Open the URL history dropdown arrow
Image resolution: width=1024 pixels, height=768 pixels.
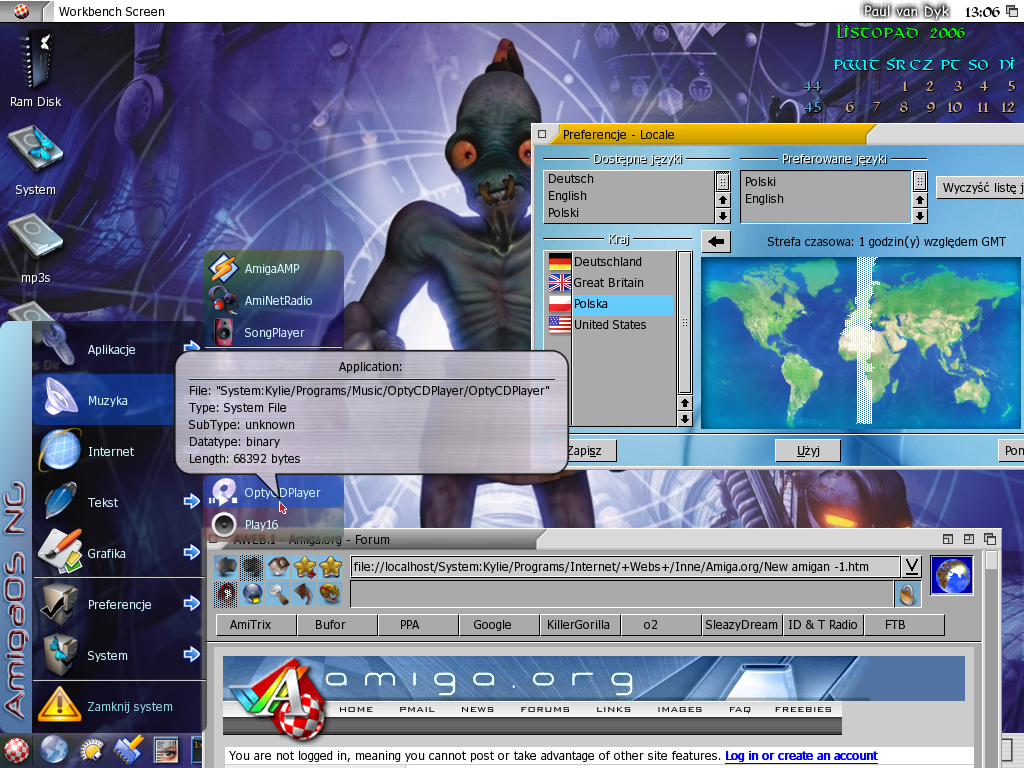[x=911, y=566]
